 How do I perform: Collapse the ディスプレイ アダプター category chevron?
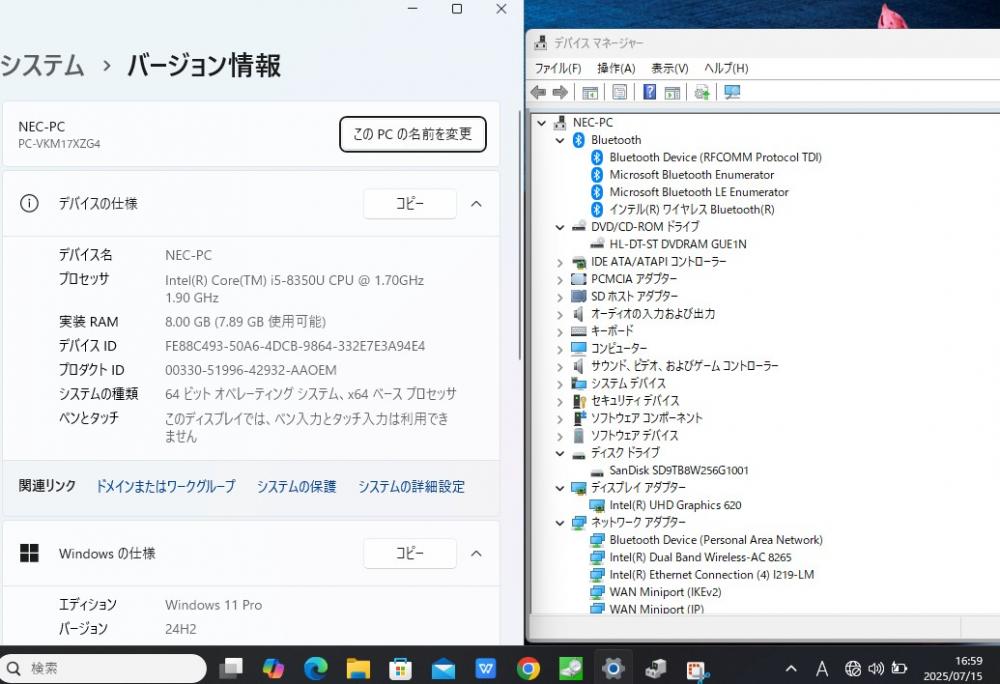pos(560,488)
